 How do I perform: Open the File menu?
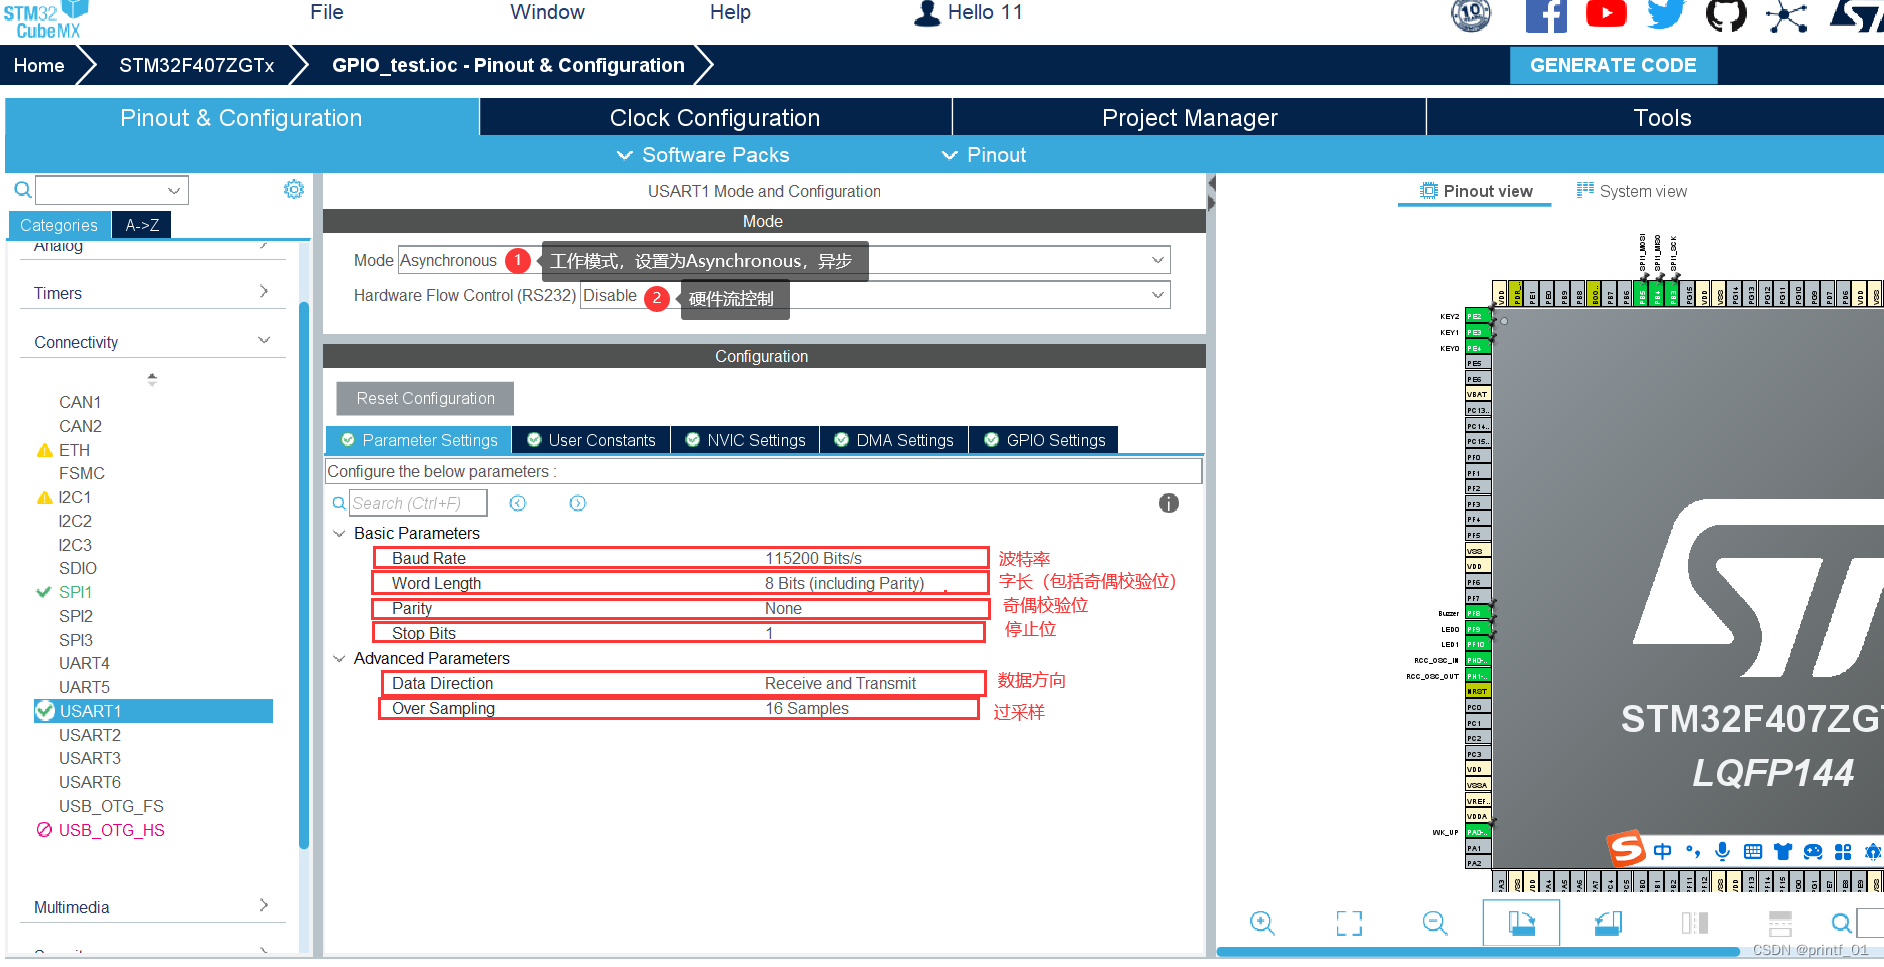[327, 12]
